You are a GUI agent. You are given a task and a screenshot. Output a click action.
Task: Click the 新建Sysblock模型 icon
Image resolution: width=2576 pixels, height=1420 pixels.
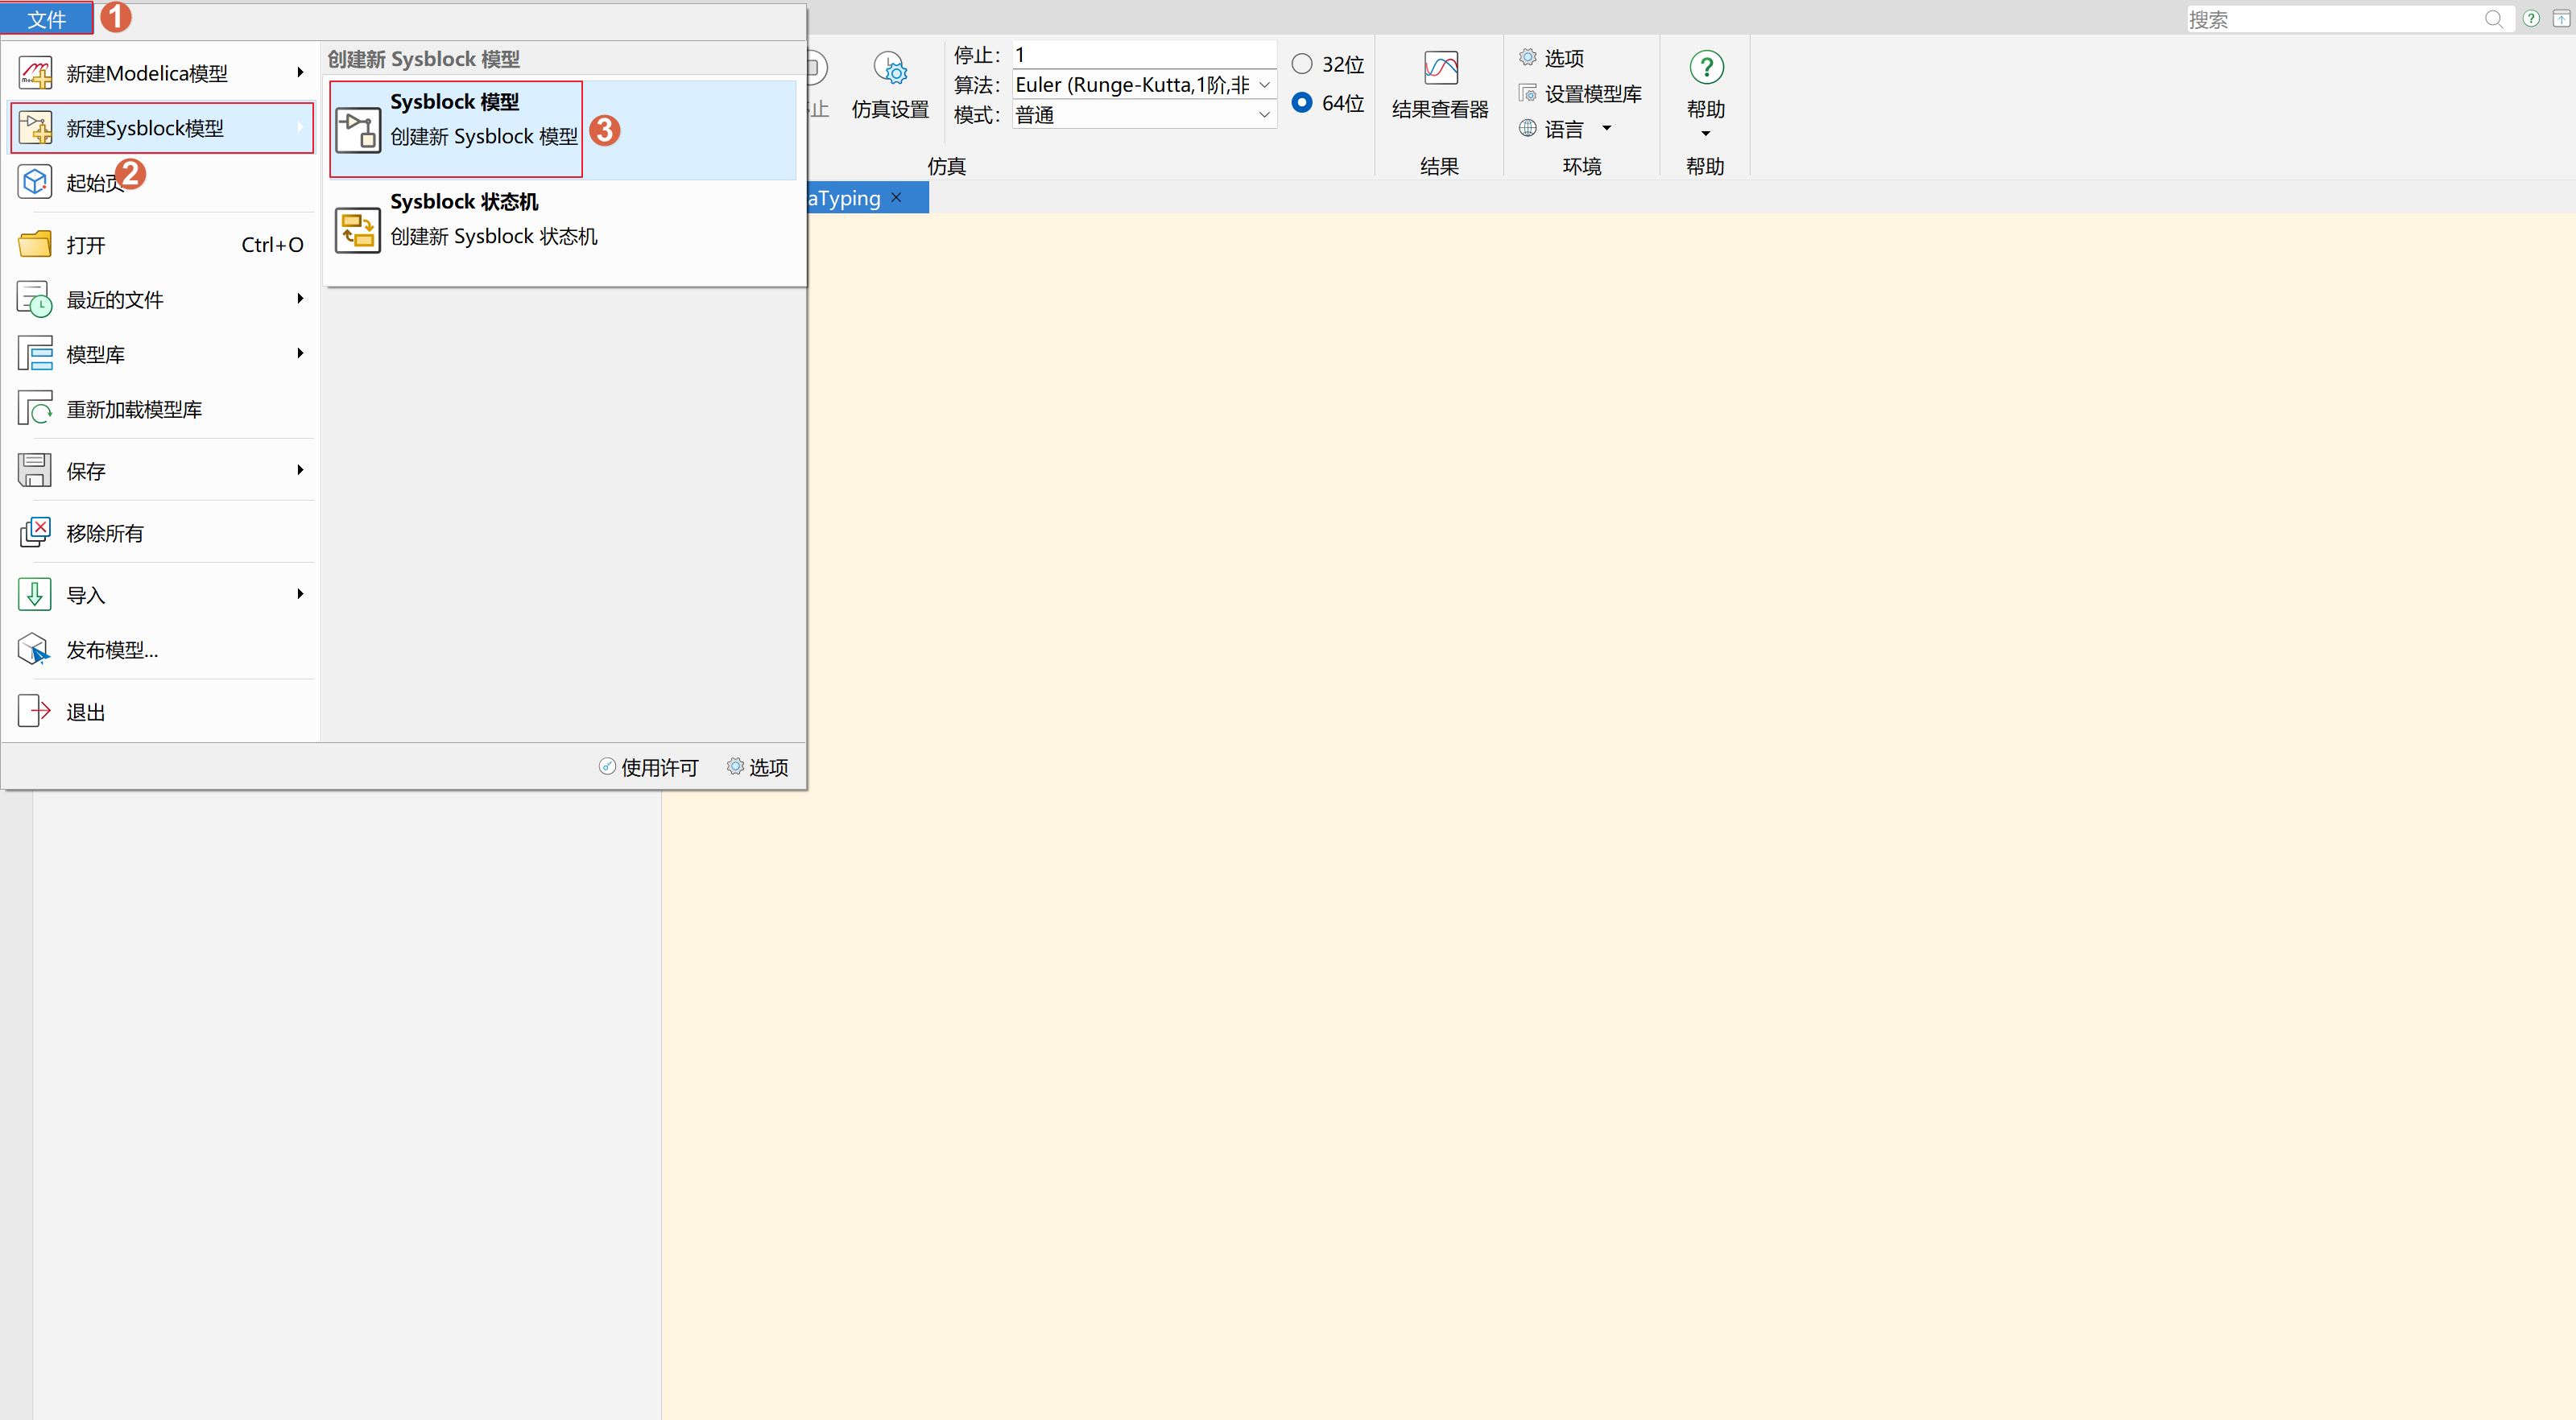pos(35,128)
